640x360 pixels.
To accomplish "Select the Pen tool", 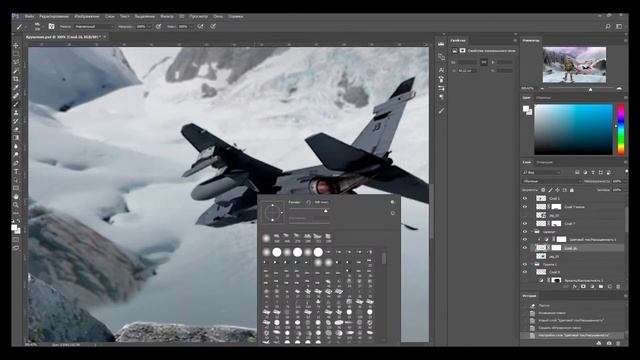I will pyautogui.click(x=16, y=163).
